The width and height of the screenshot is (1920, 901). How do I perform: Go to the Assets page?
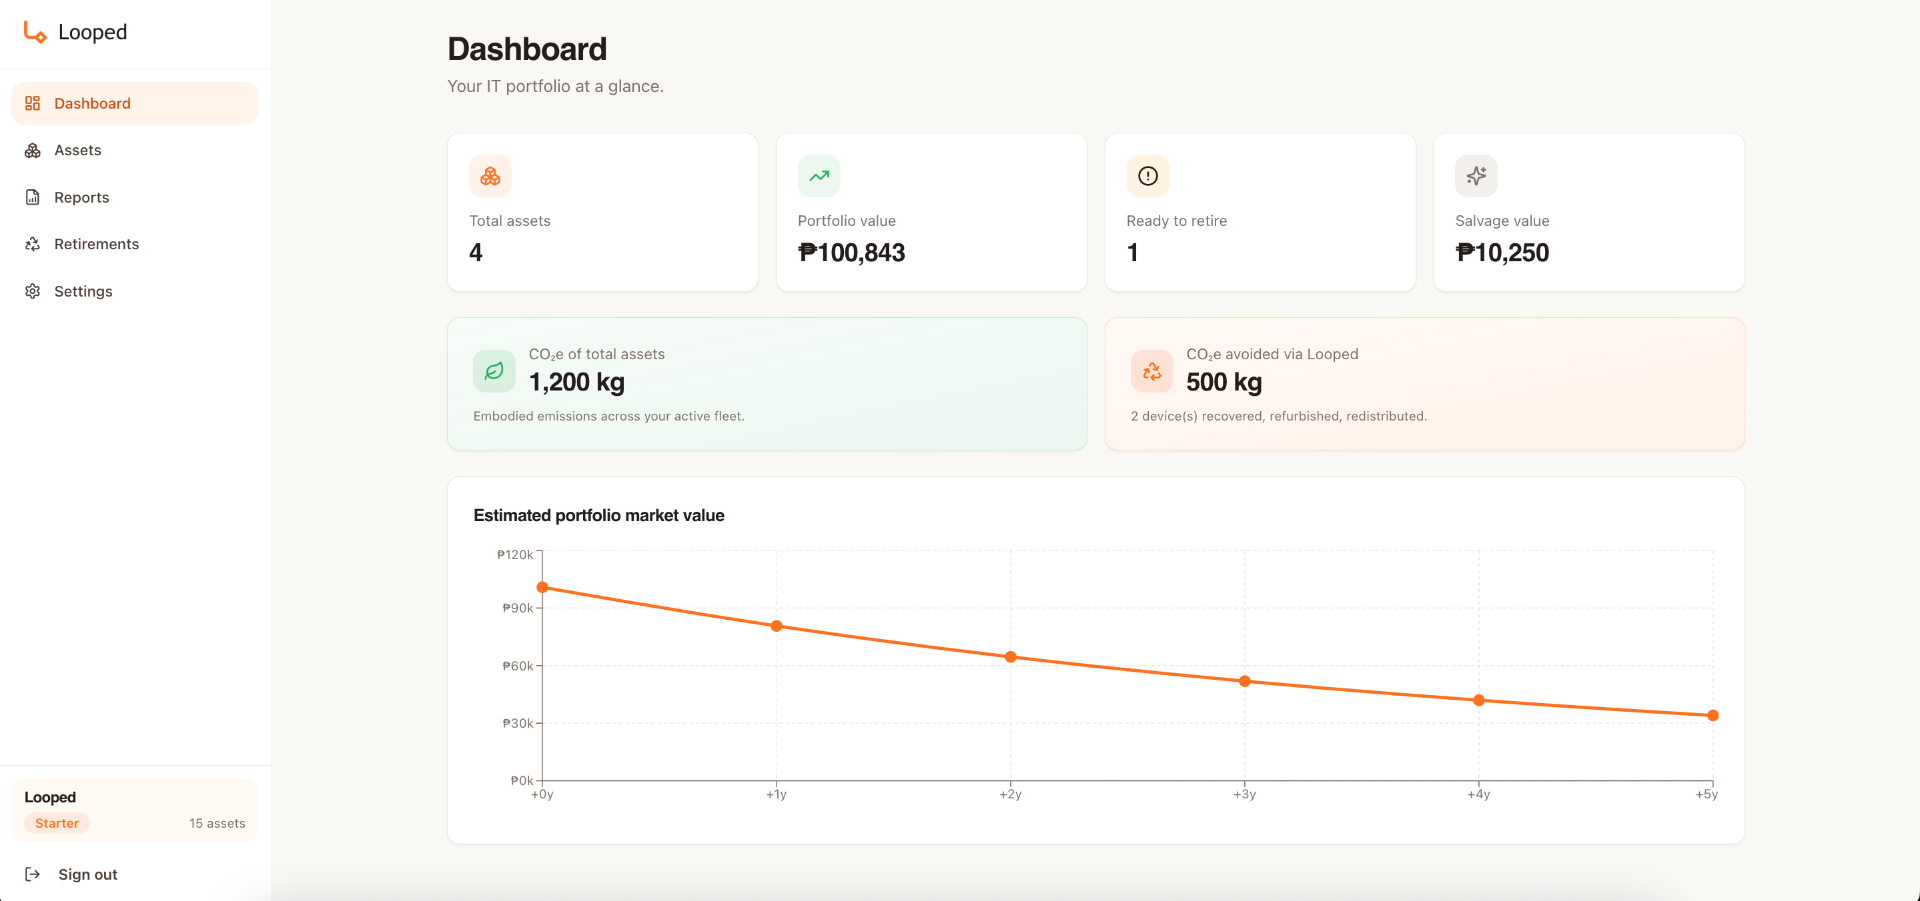pos(135,150)
